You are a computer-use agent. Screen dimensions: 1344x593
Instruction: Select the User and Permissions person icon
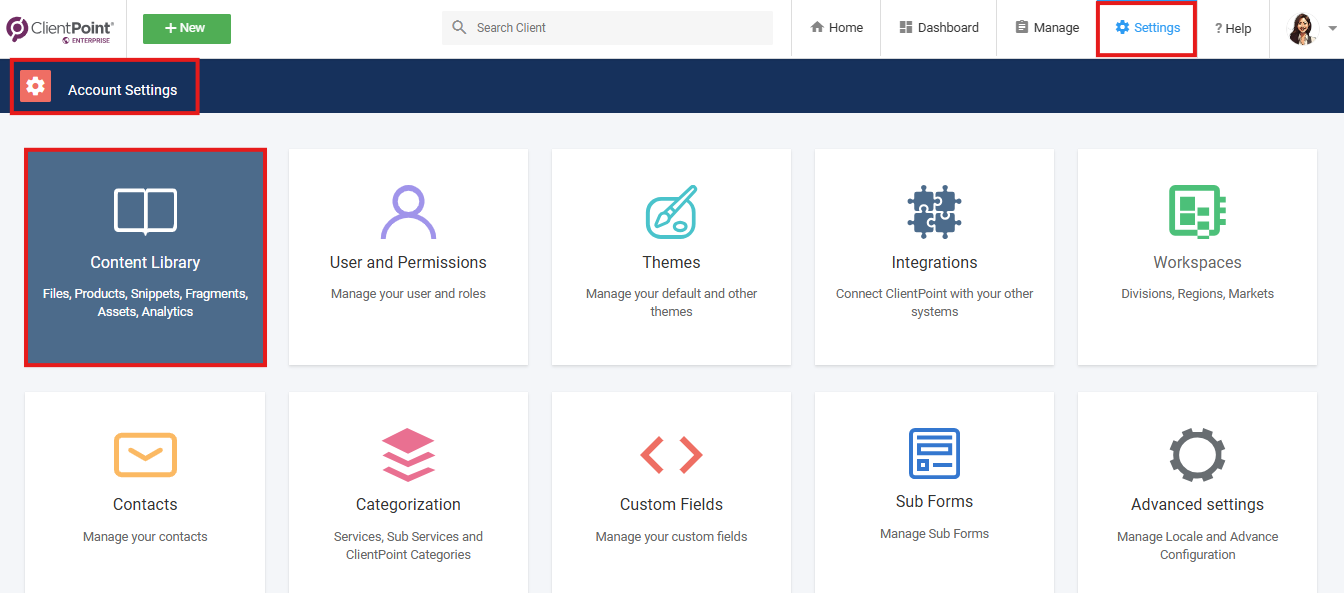(408, 212)
